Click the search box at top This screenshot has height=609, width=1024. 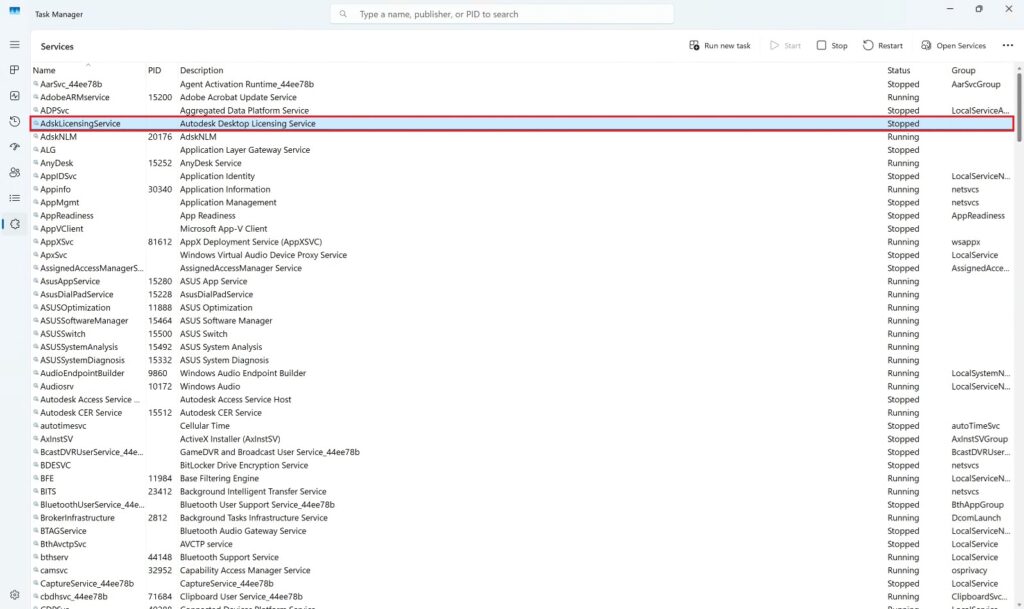pos(502,14)
